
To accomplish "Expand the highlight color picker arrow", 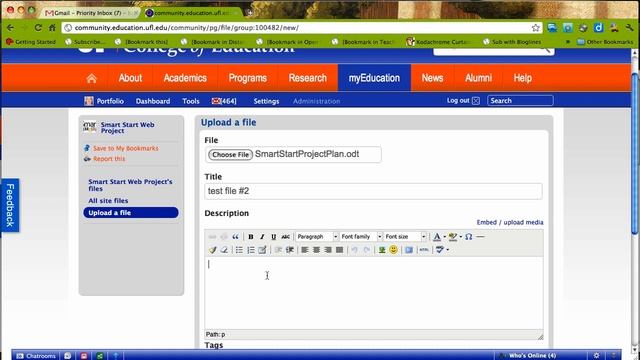I will coord(460,237).
